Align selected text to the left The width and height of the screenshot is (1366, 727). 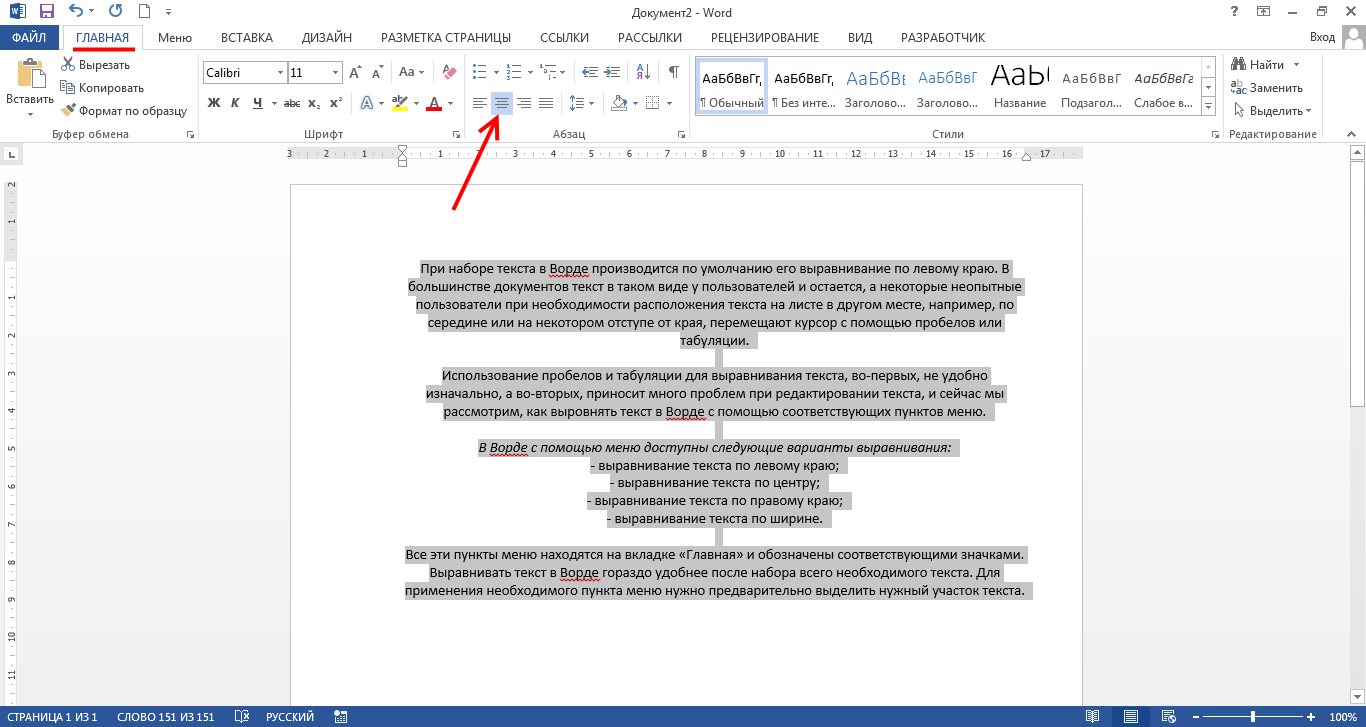pyautogui.click(x=480, y=103)
